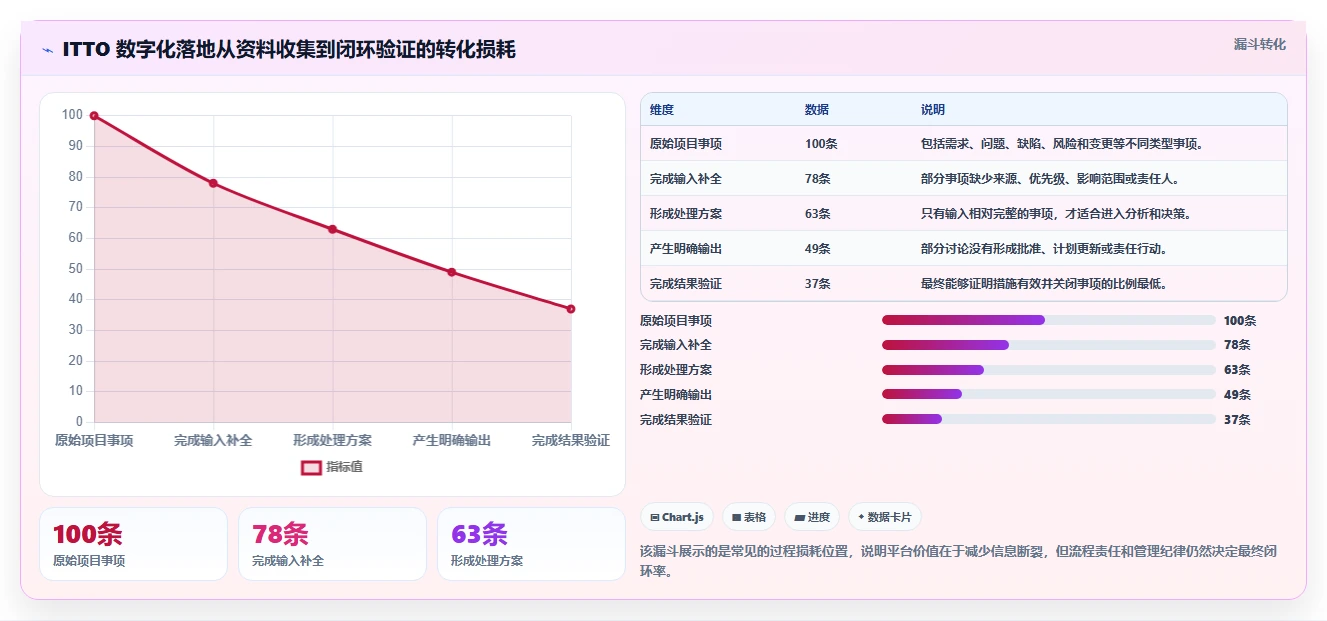The height and width of the screenshot is (621, 1327).
Task: Click the 数据 table column header
Action: (x=817, y=110)
